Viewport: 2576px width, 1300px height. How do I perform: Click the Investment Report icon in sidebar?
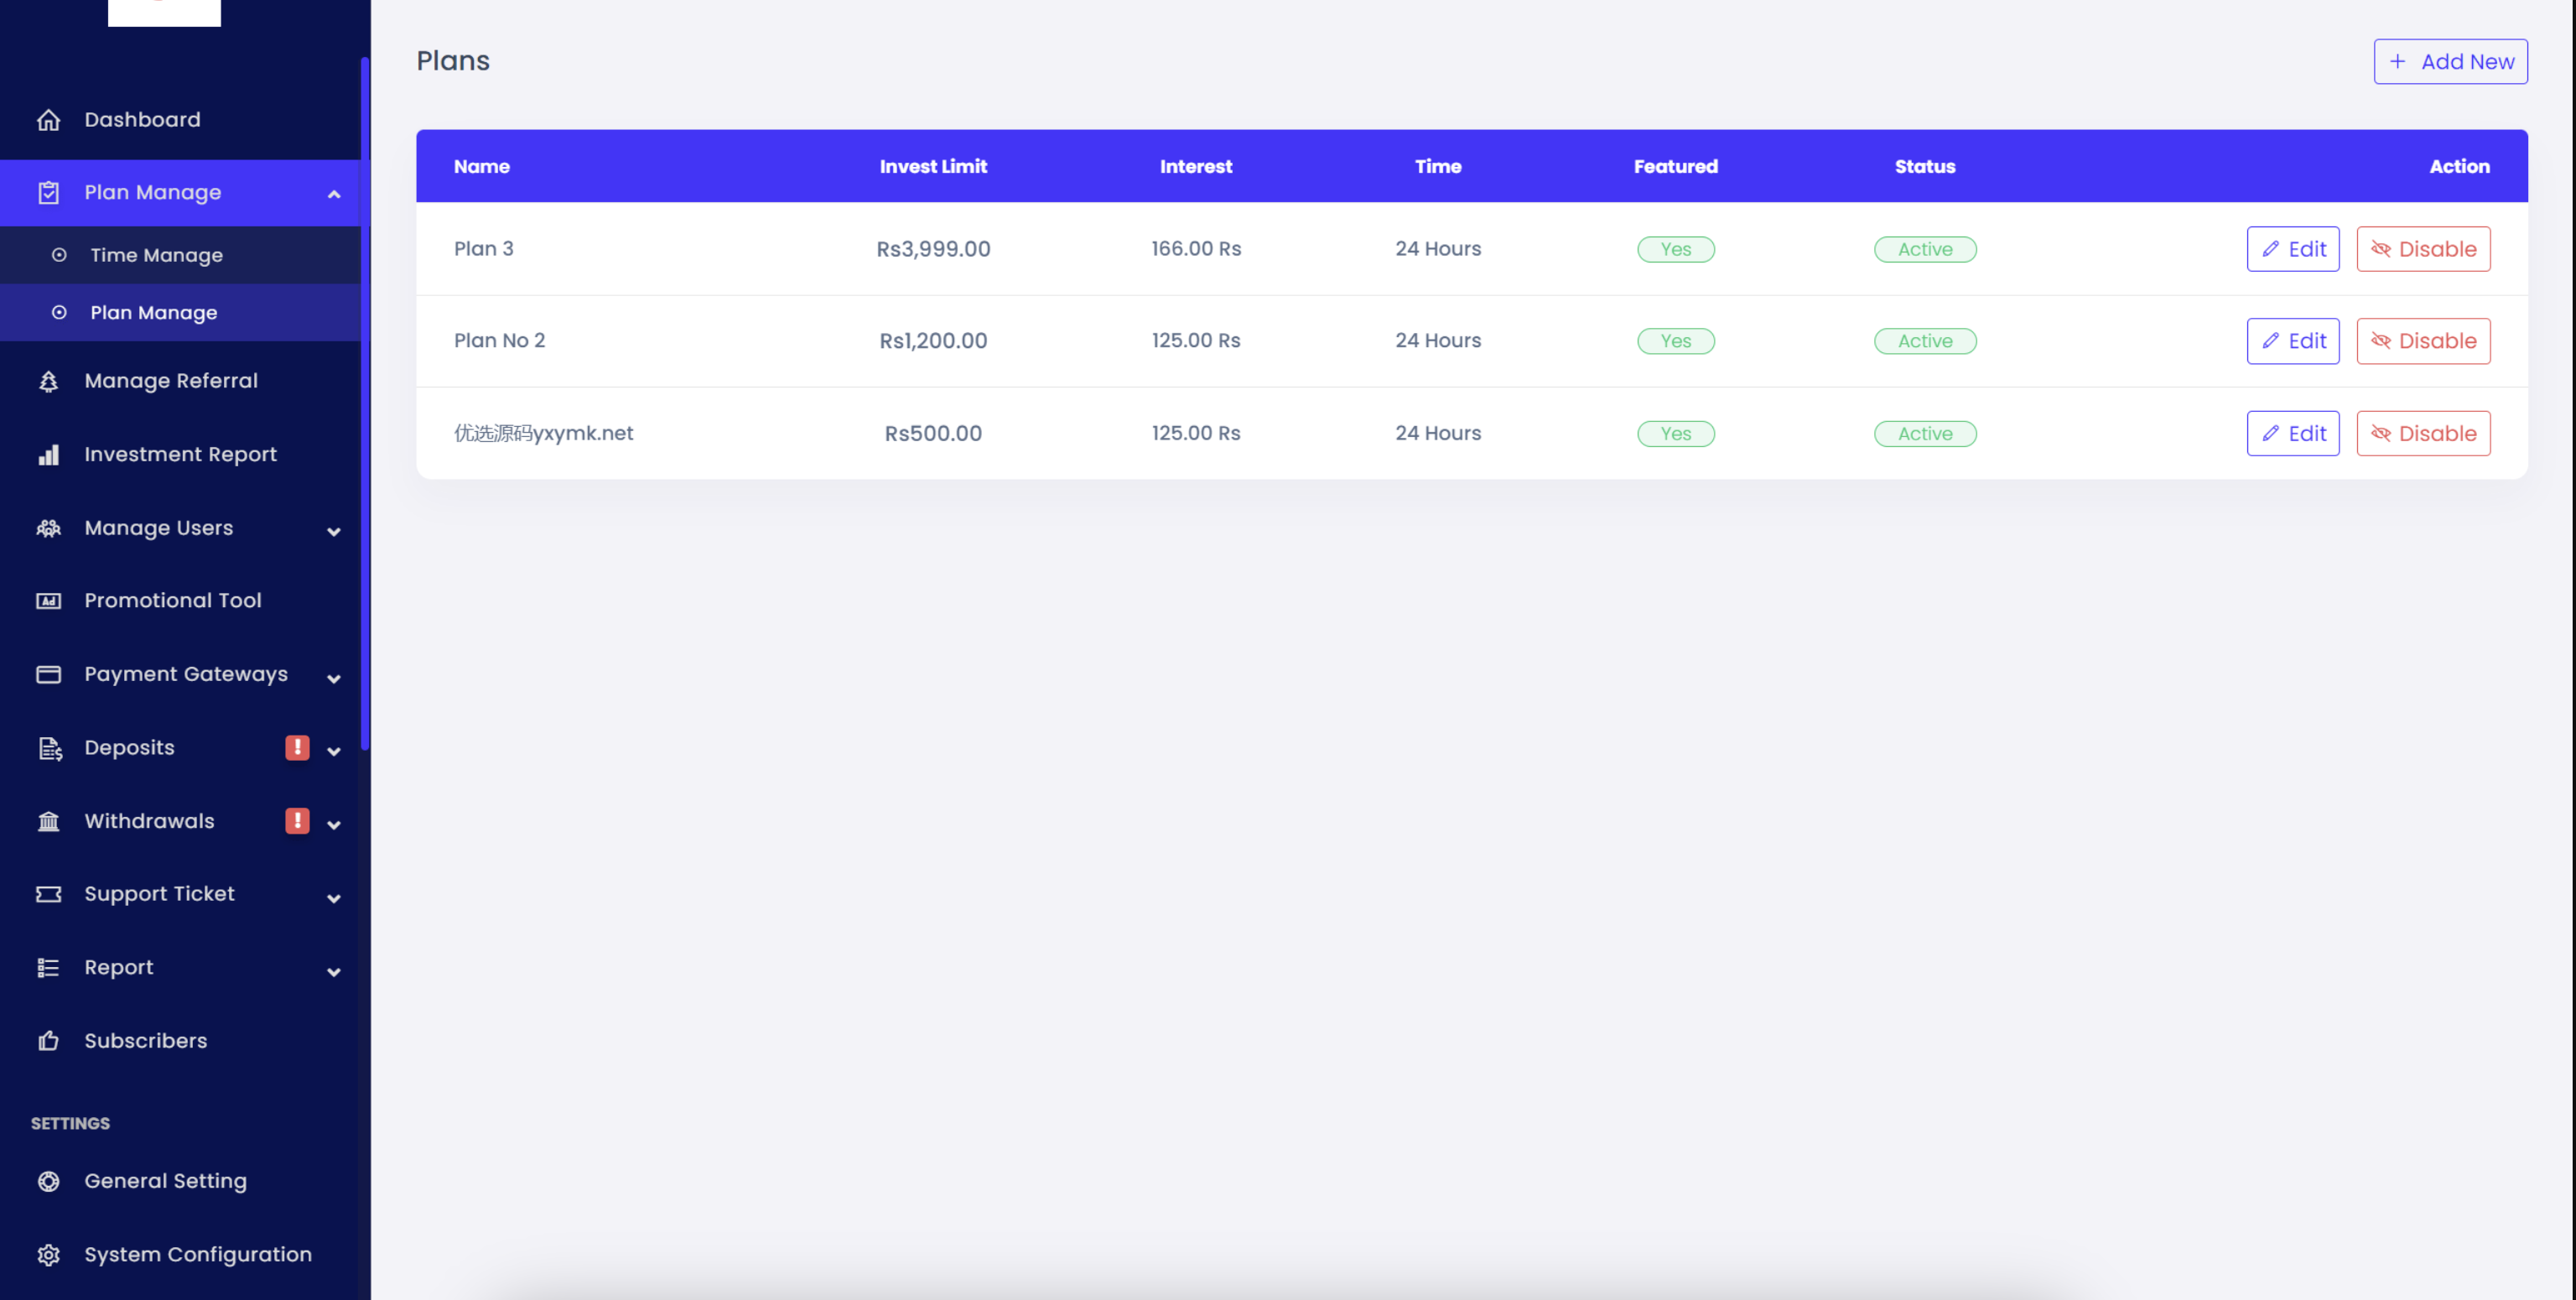pos(48,453)
